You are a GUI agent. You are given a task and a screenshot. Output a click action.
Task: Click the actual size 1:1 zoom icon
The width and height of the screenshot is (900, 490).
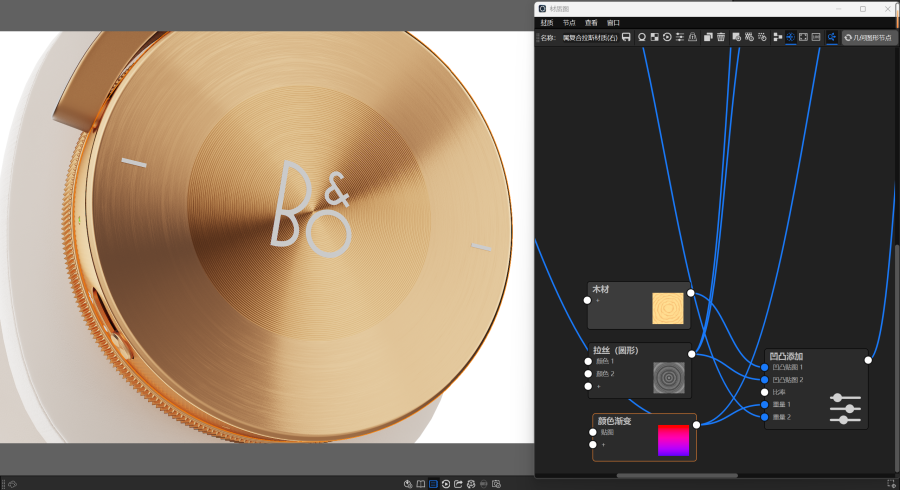tap(816, 37)
